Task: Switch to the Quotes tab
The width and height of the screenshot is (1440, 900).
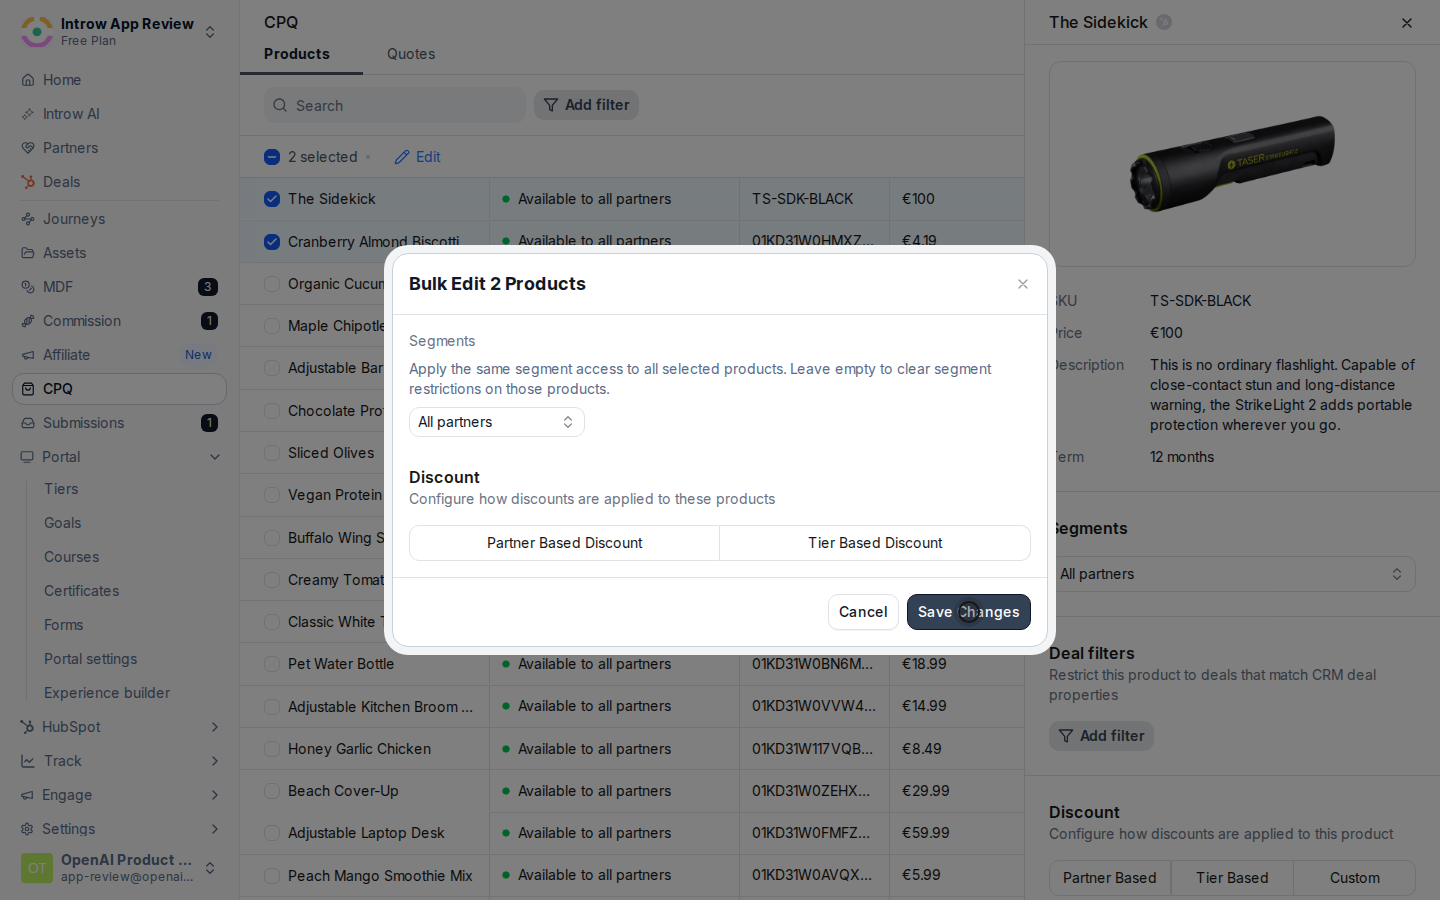Action: click(x=411, y=54)
